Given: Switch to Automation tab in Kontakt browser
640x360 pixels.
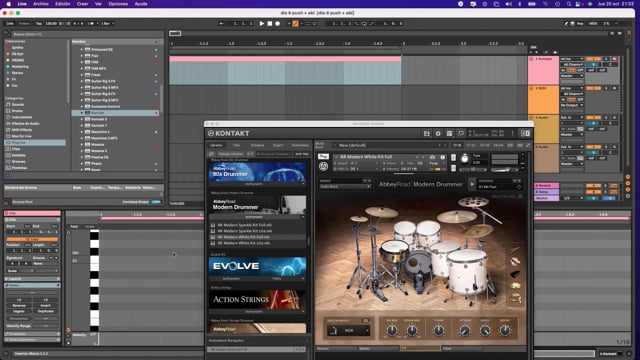Looking at the screenshot, I should tap(300, 145).
